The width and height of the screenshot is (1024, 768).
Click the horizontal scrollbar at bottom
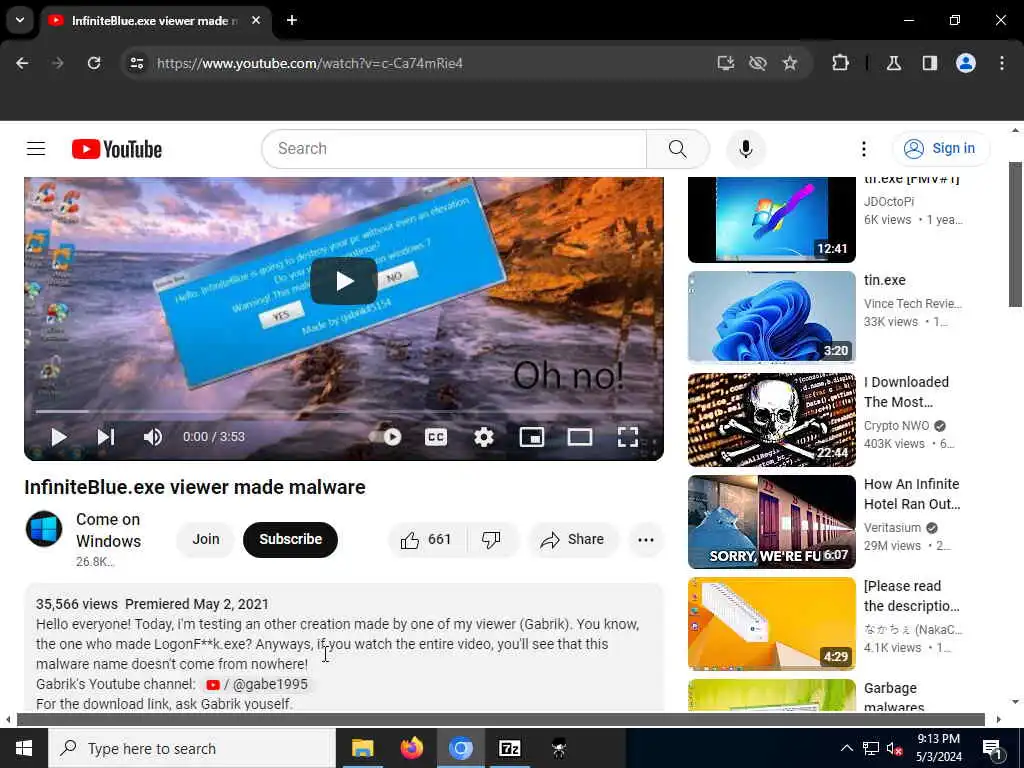(500, 719)
